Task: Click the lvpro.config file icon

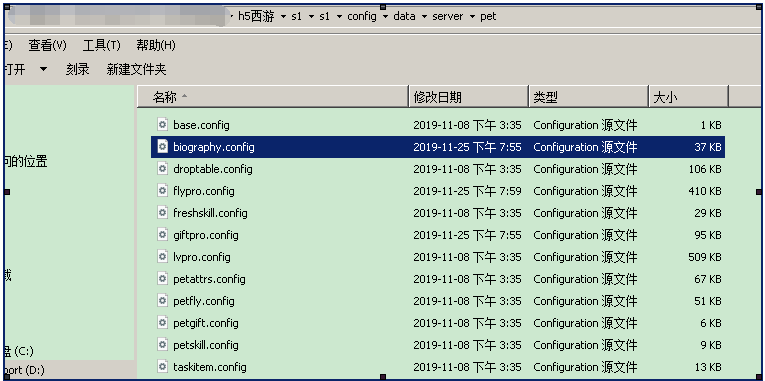Action: (162, 256)
